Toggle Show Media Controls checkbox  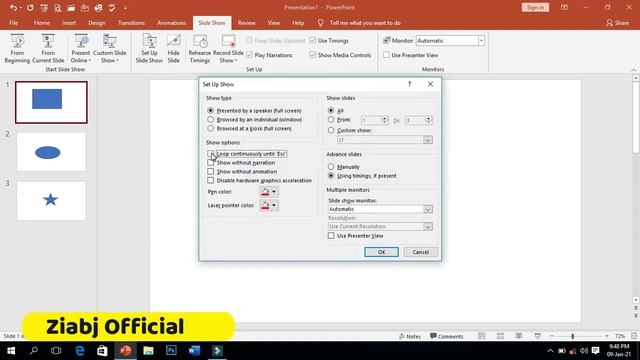point(313,55)
